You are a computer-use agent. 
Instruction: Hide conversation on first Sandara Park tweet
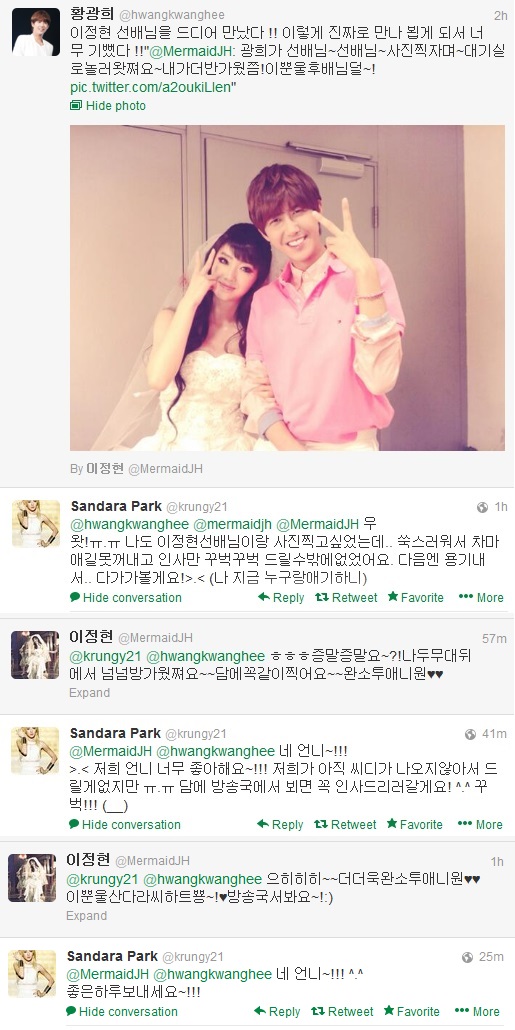tap(125, 597)
